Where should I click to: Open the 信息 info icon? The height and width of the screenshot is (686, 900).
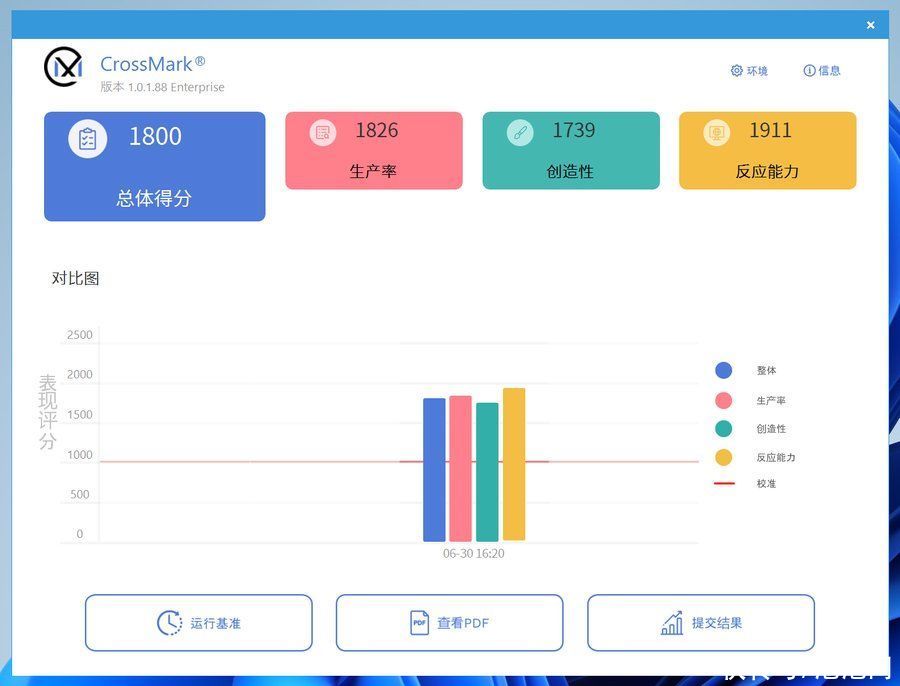tap(809, 71)
